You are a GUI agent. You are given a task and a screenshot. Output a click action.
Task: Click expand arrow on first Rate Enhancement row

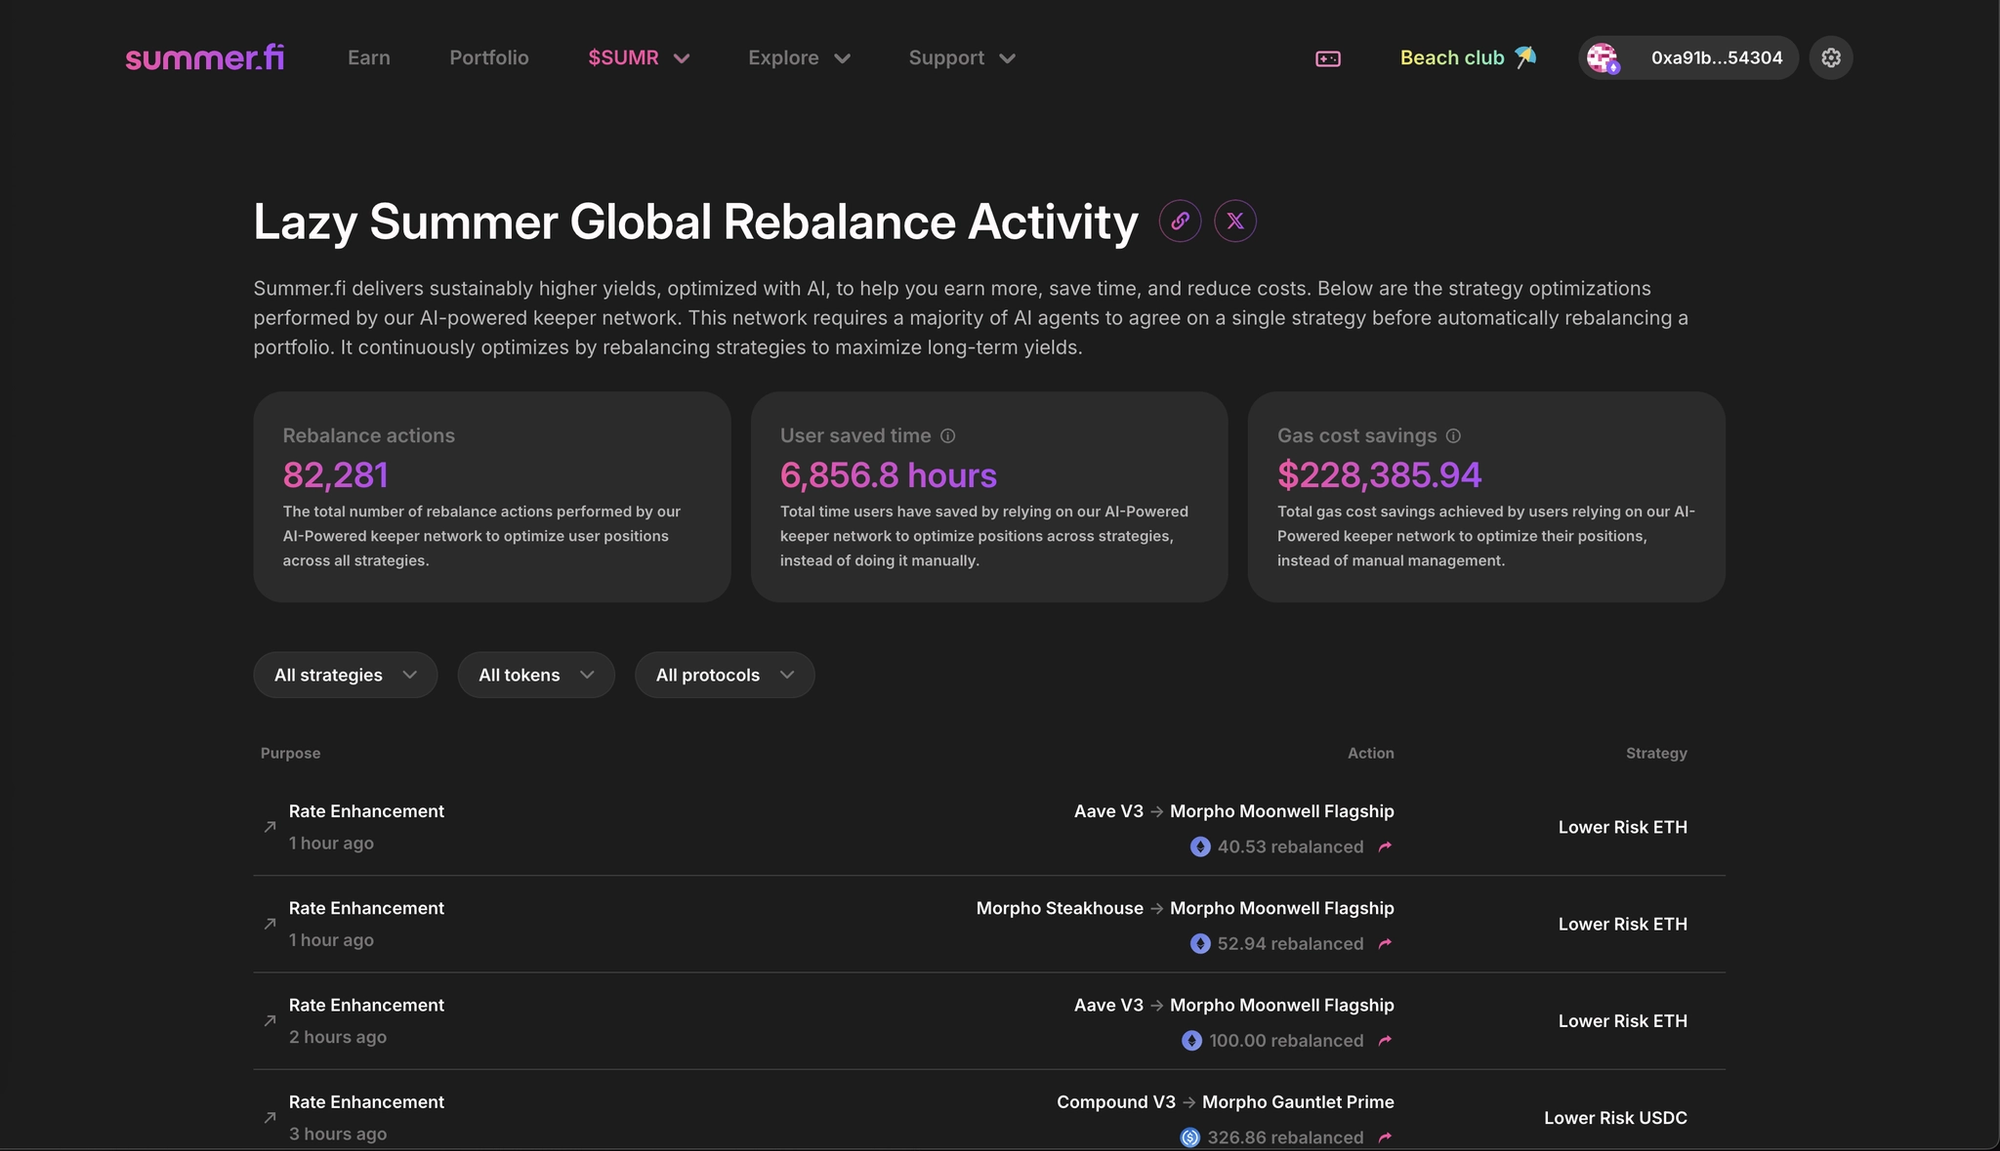click(x=270, y=827)
